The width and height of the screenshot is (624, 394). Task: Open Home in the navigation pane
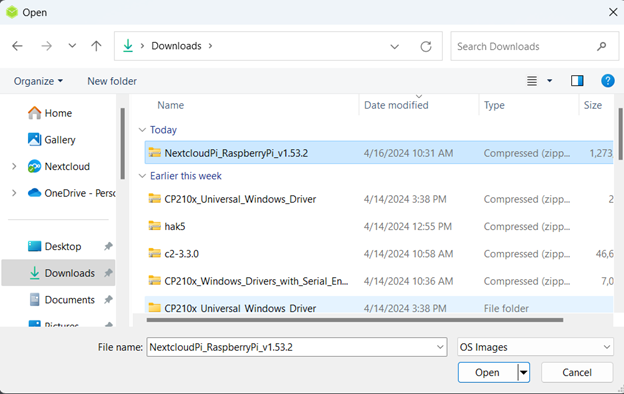click(x=50, y=113)
